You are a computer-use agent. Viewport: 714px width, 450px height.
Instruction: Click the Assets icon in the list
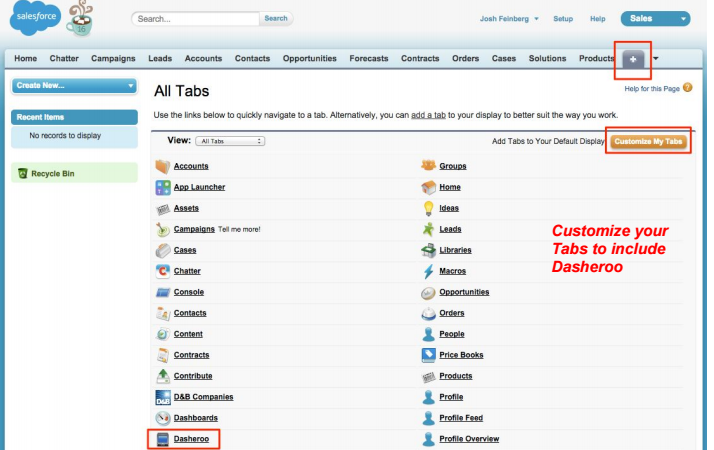coord(163,209)
